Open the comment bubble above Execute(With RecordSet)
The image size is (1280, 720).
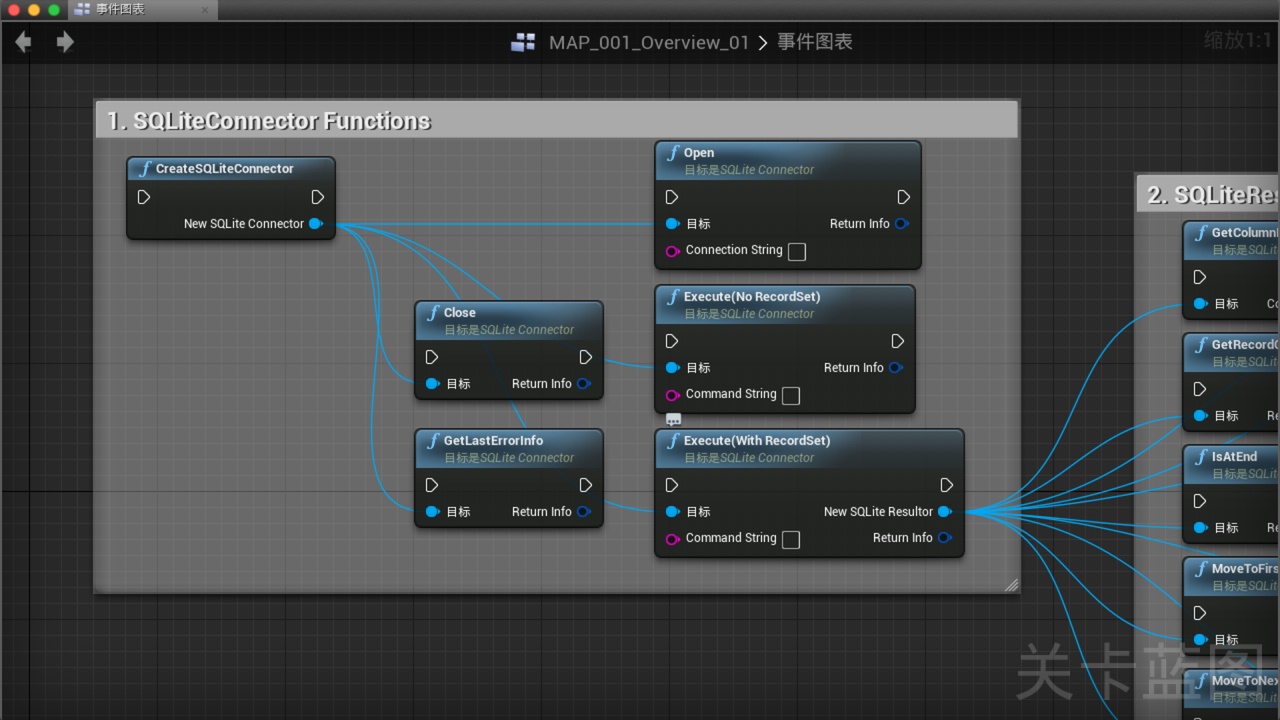coord(673,420)
